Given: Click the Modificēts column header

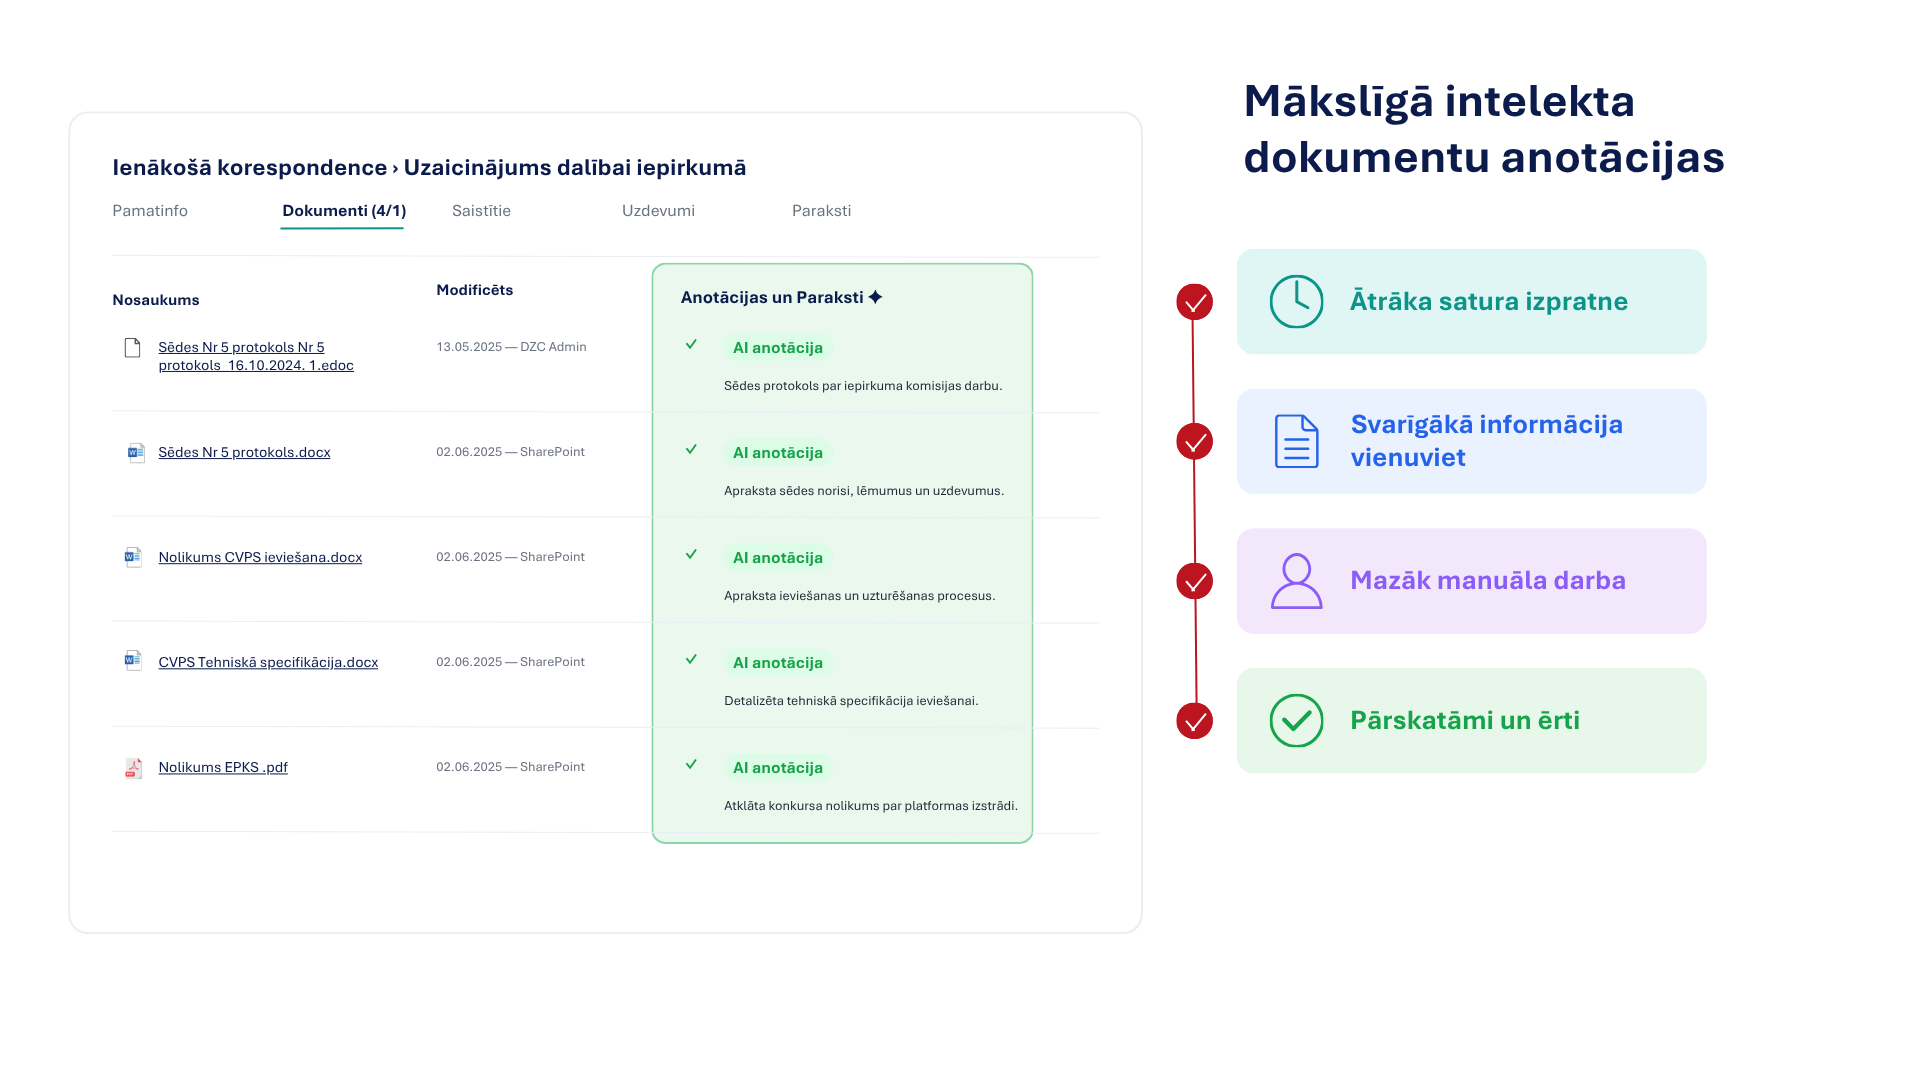Looking at the screenshot, I should pos(475,290).
